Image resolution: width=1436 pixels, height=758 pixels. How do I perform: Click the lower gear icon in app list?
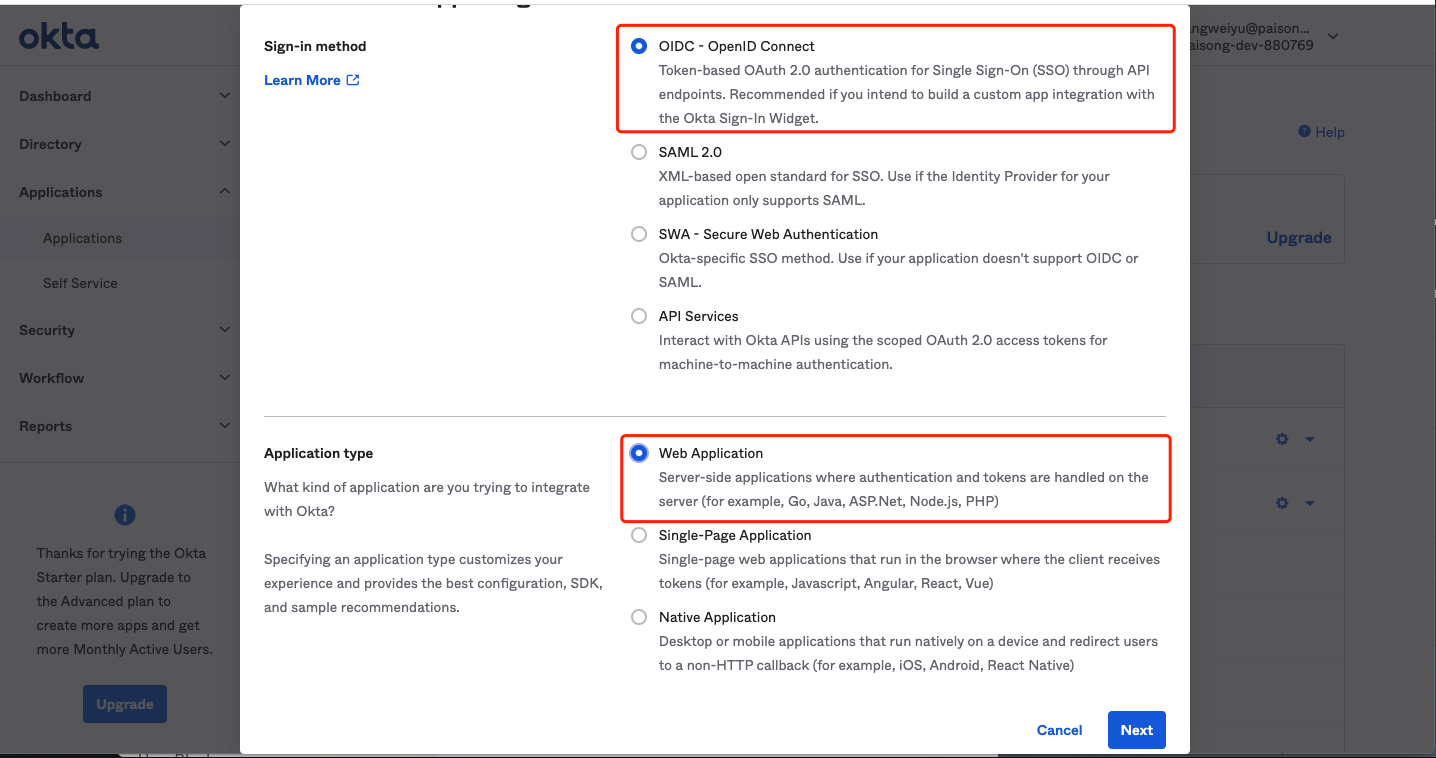1282,503
